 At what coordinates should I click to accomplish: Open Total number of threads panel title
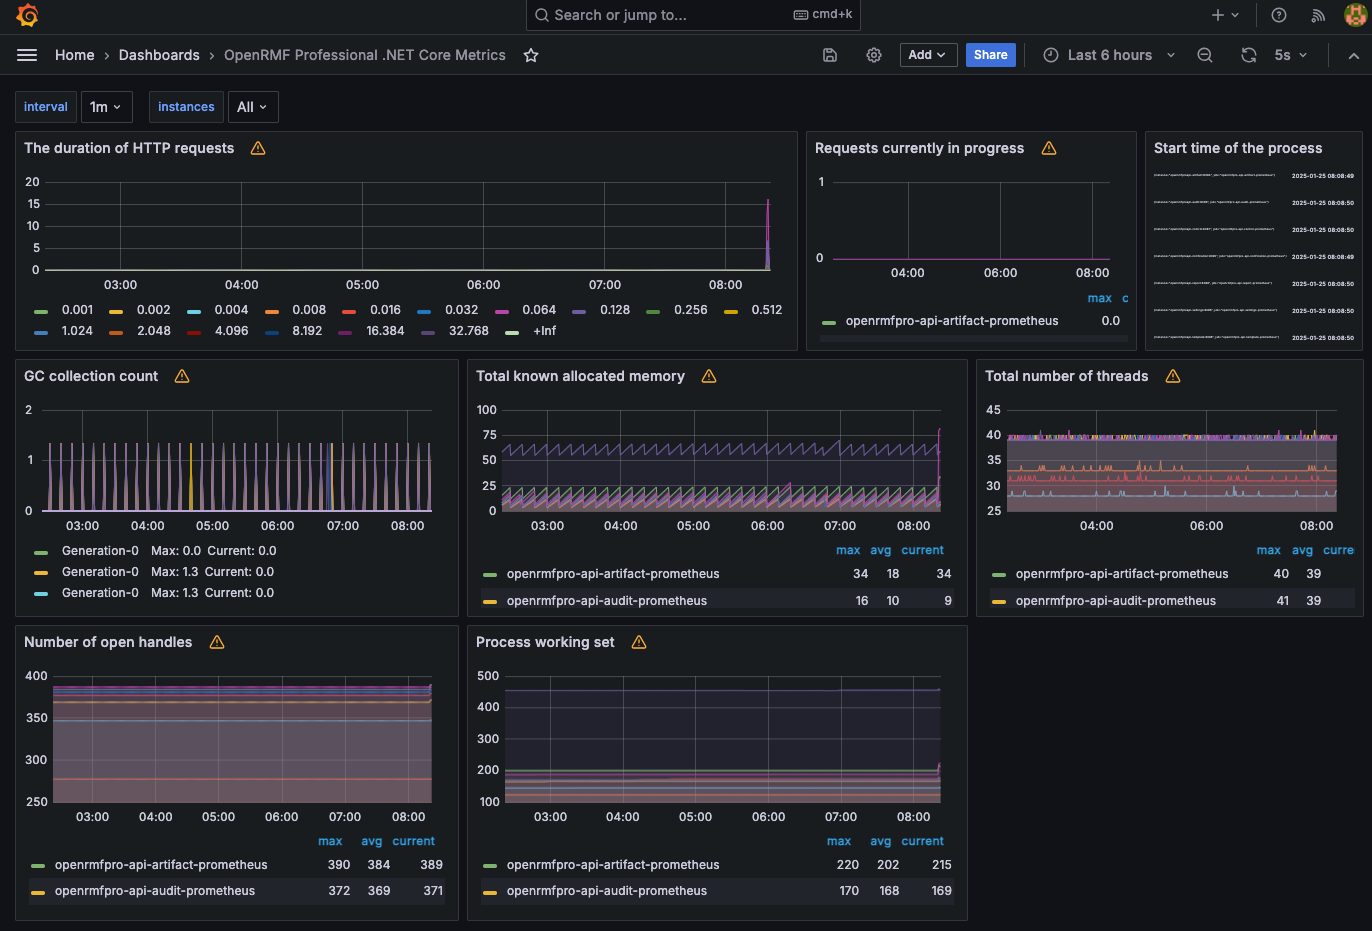(x=1066, y=376)
